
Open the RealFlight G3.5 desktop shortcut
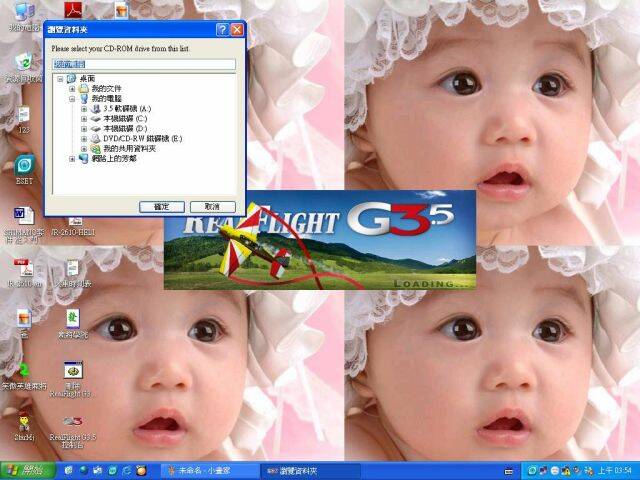pyautogui.click(x=72, y=423)
